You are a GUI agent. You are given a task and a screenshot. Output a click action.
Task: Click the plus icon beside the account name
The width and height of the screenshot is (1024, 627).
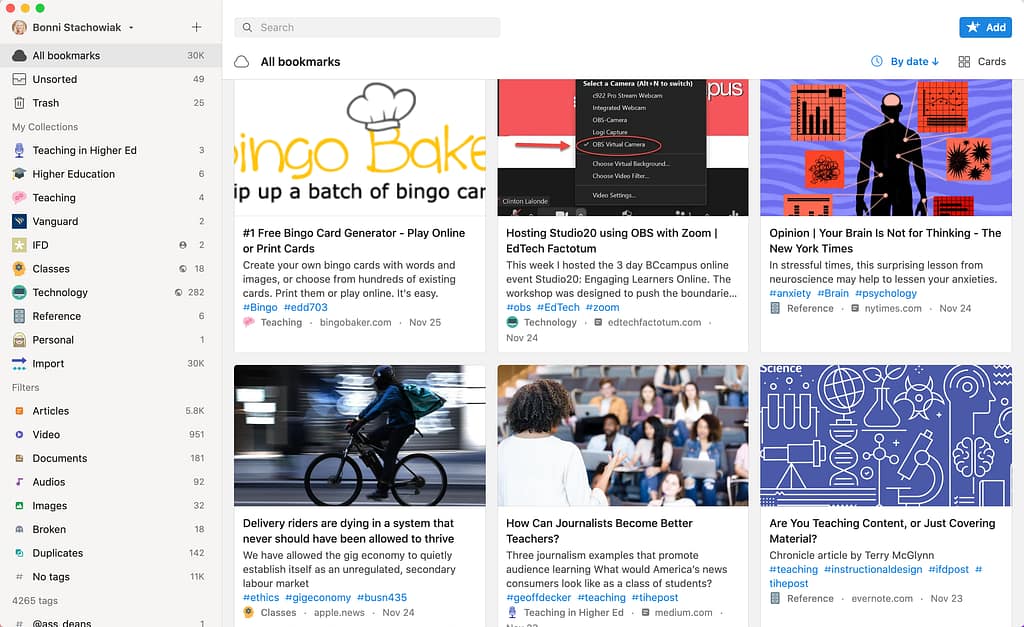(x=196, y=27)
